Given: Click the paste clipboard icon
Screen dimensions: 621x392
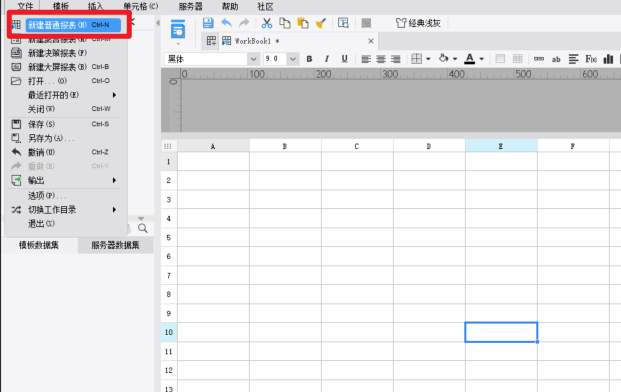Looking at the screenshot, I should pos(303,23).
